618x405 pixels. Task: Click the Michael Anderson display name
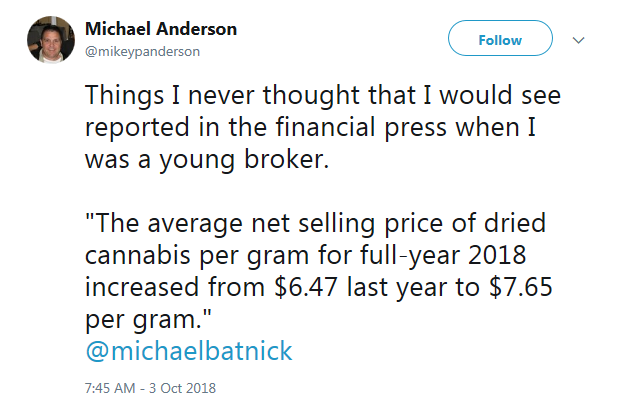(x=161, y=29)
